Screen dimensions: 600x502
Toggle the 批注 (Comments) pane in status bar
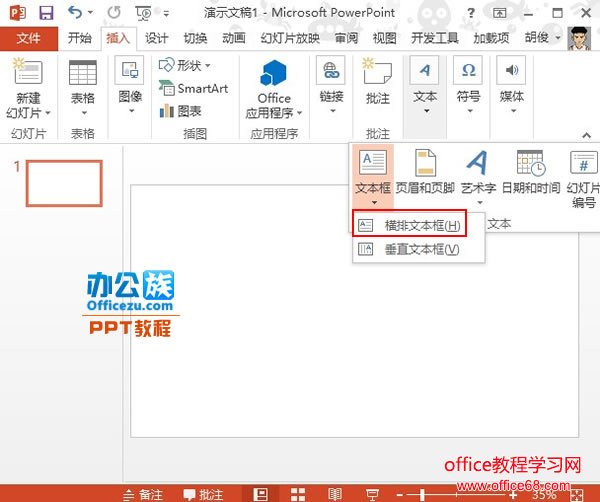point(203,494)
